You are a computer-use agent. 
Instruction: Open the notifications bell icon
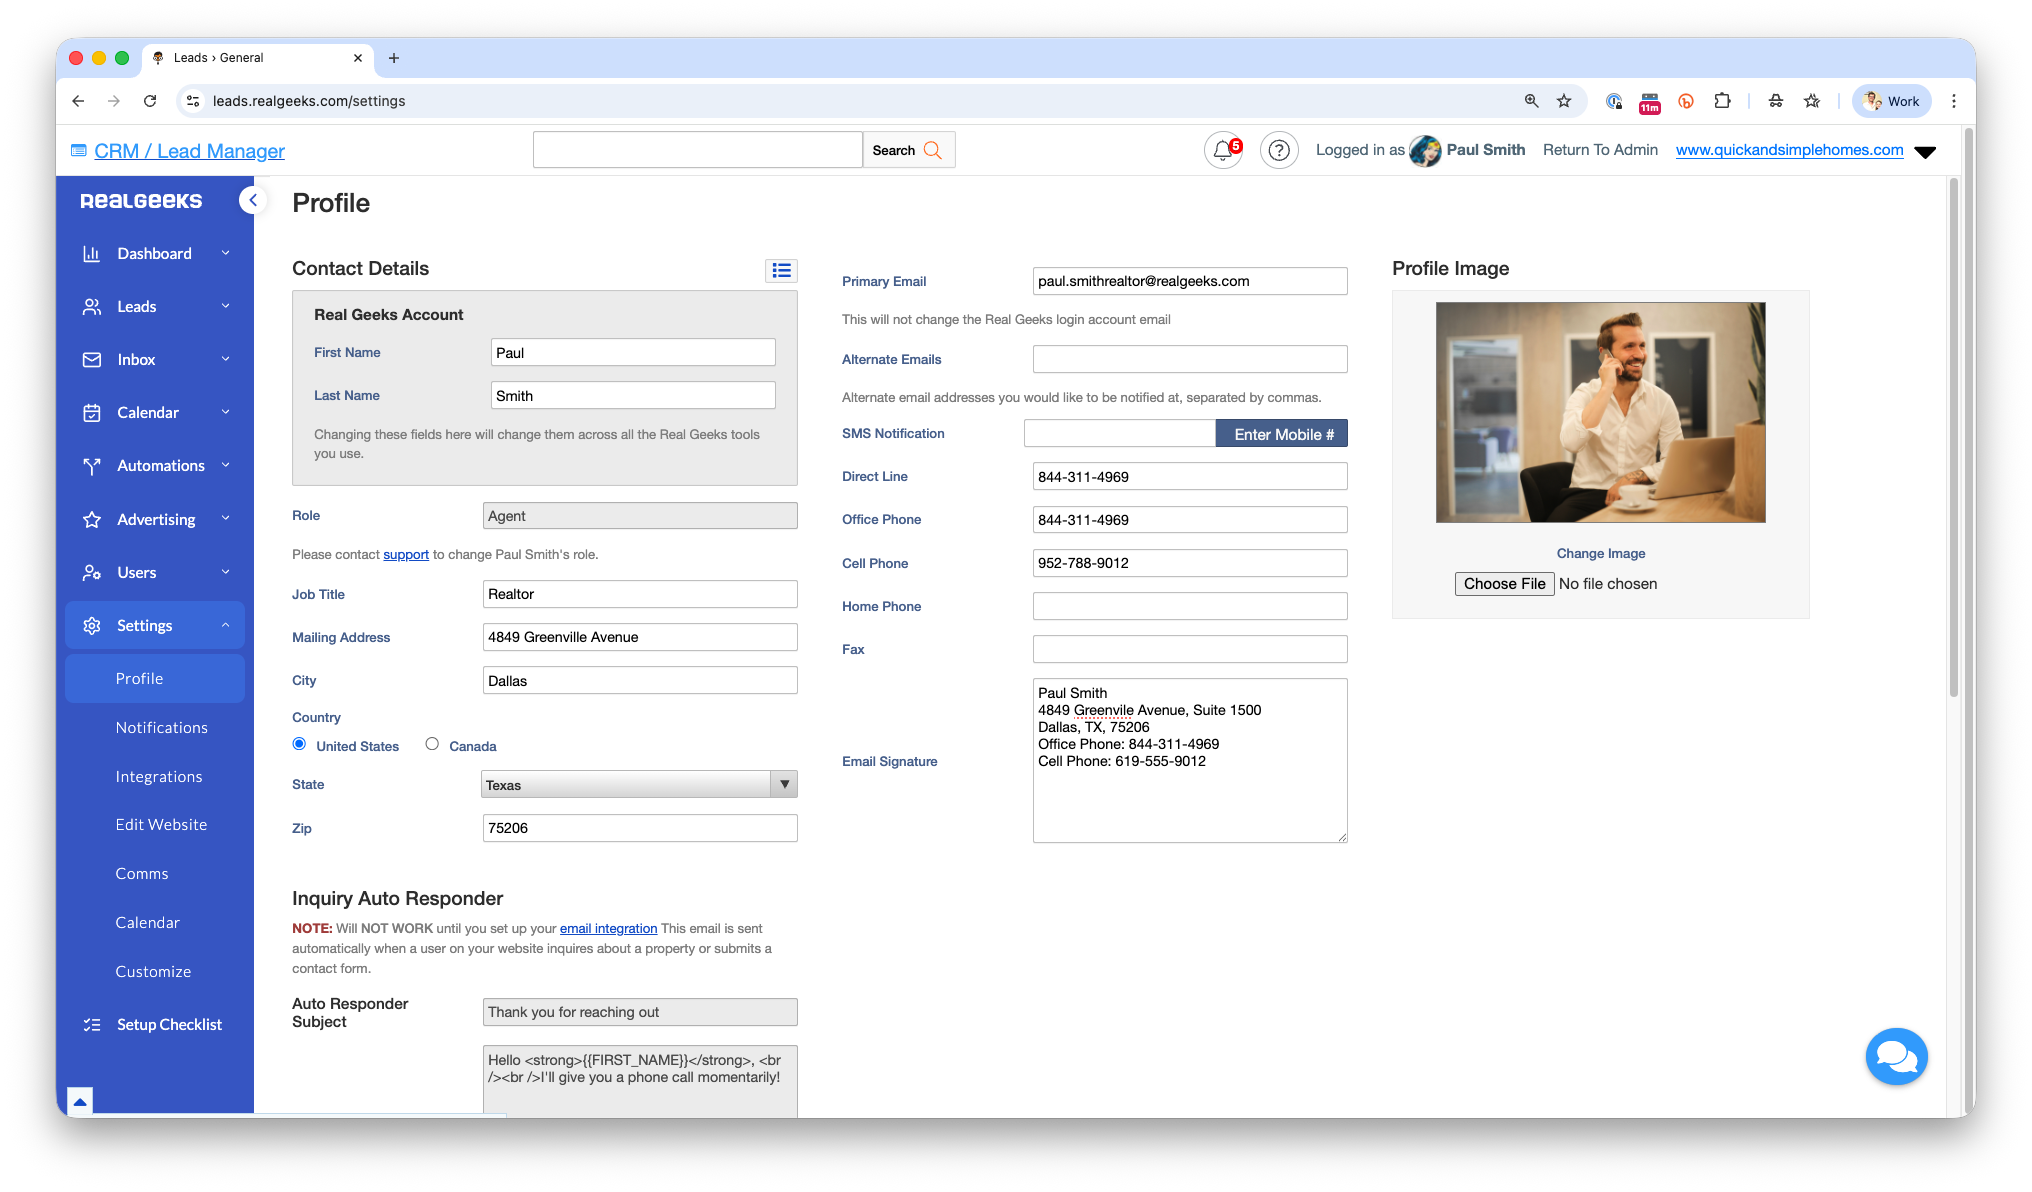tap(1222, 150)
